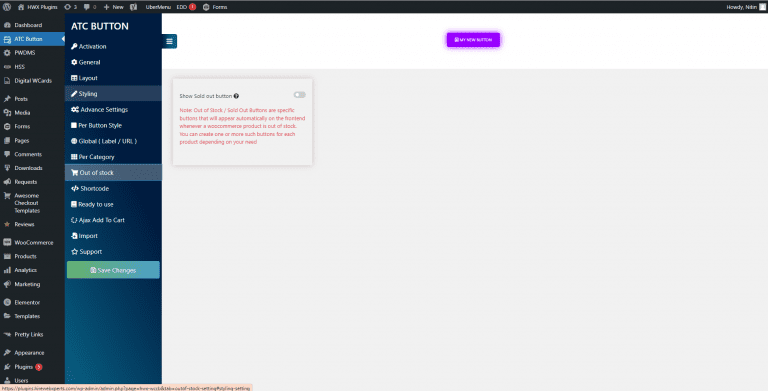Screen dimensions: 768x391
Task: Click the help icon beside Show Sold out button
Action: pyautogui.click(x=236, y=96)
